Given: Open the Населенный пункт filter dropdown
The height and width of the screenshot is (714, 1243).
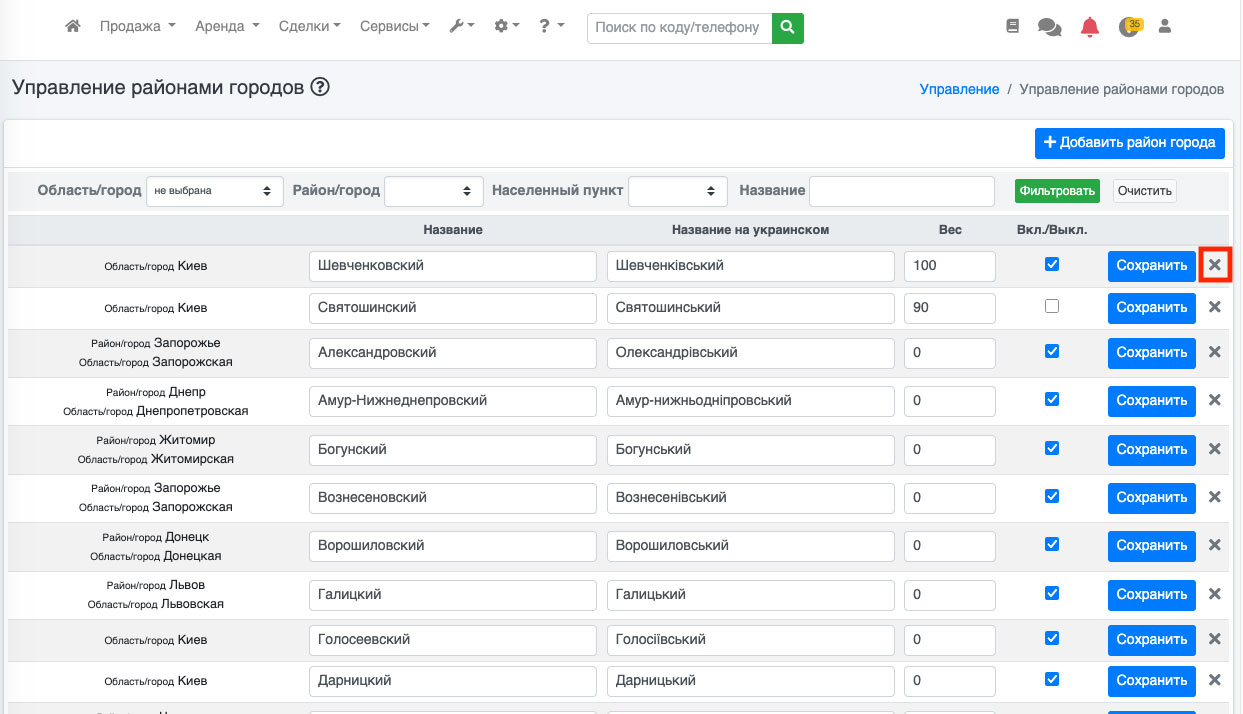Looking at the screenshot, I should point(677,191).
